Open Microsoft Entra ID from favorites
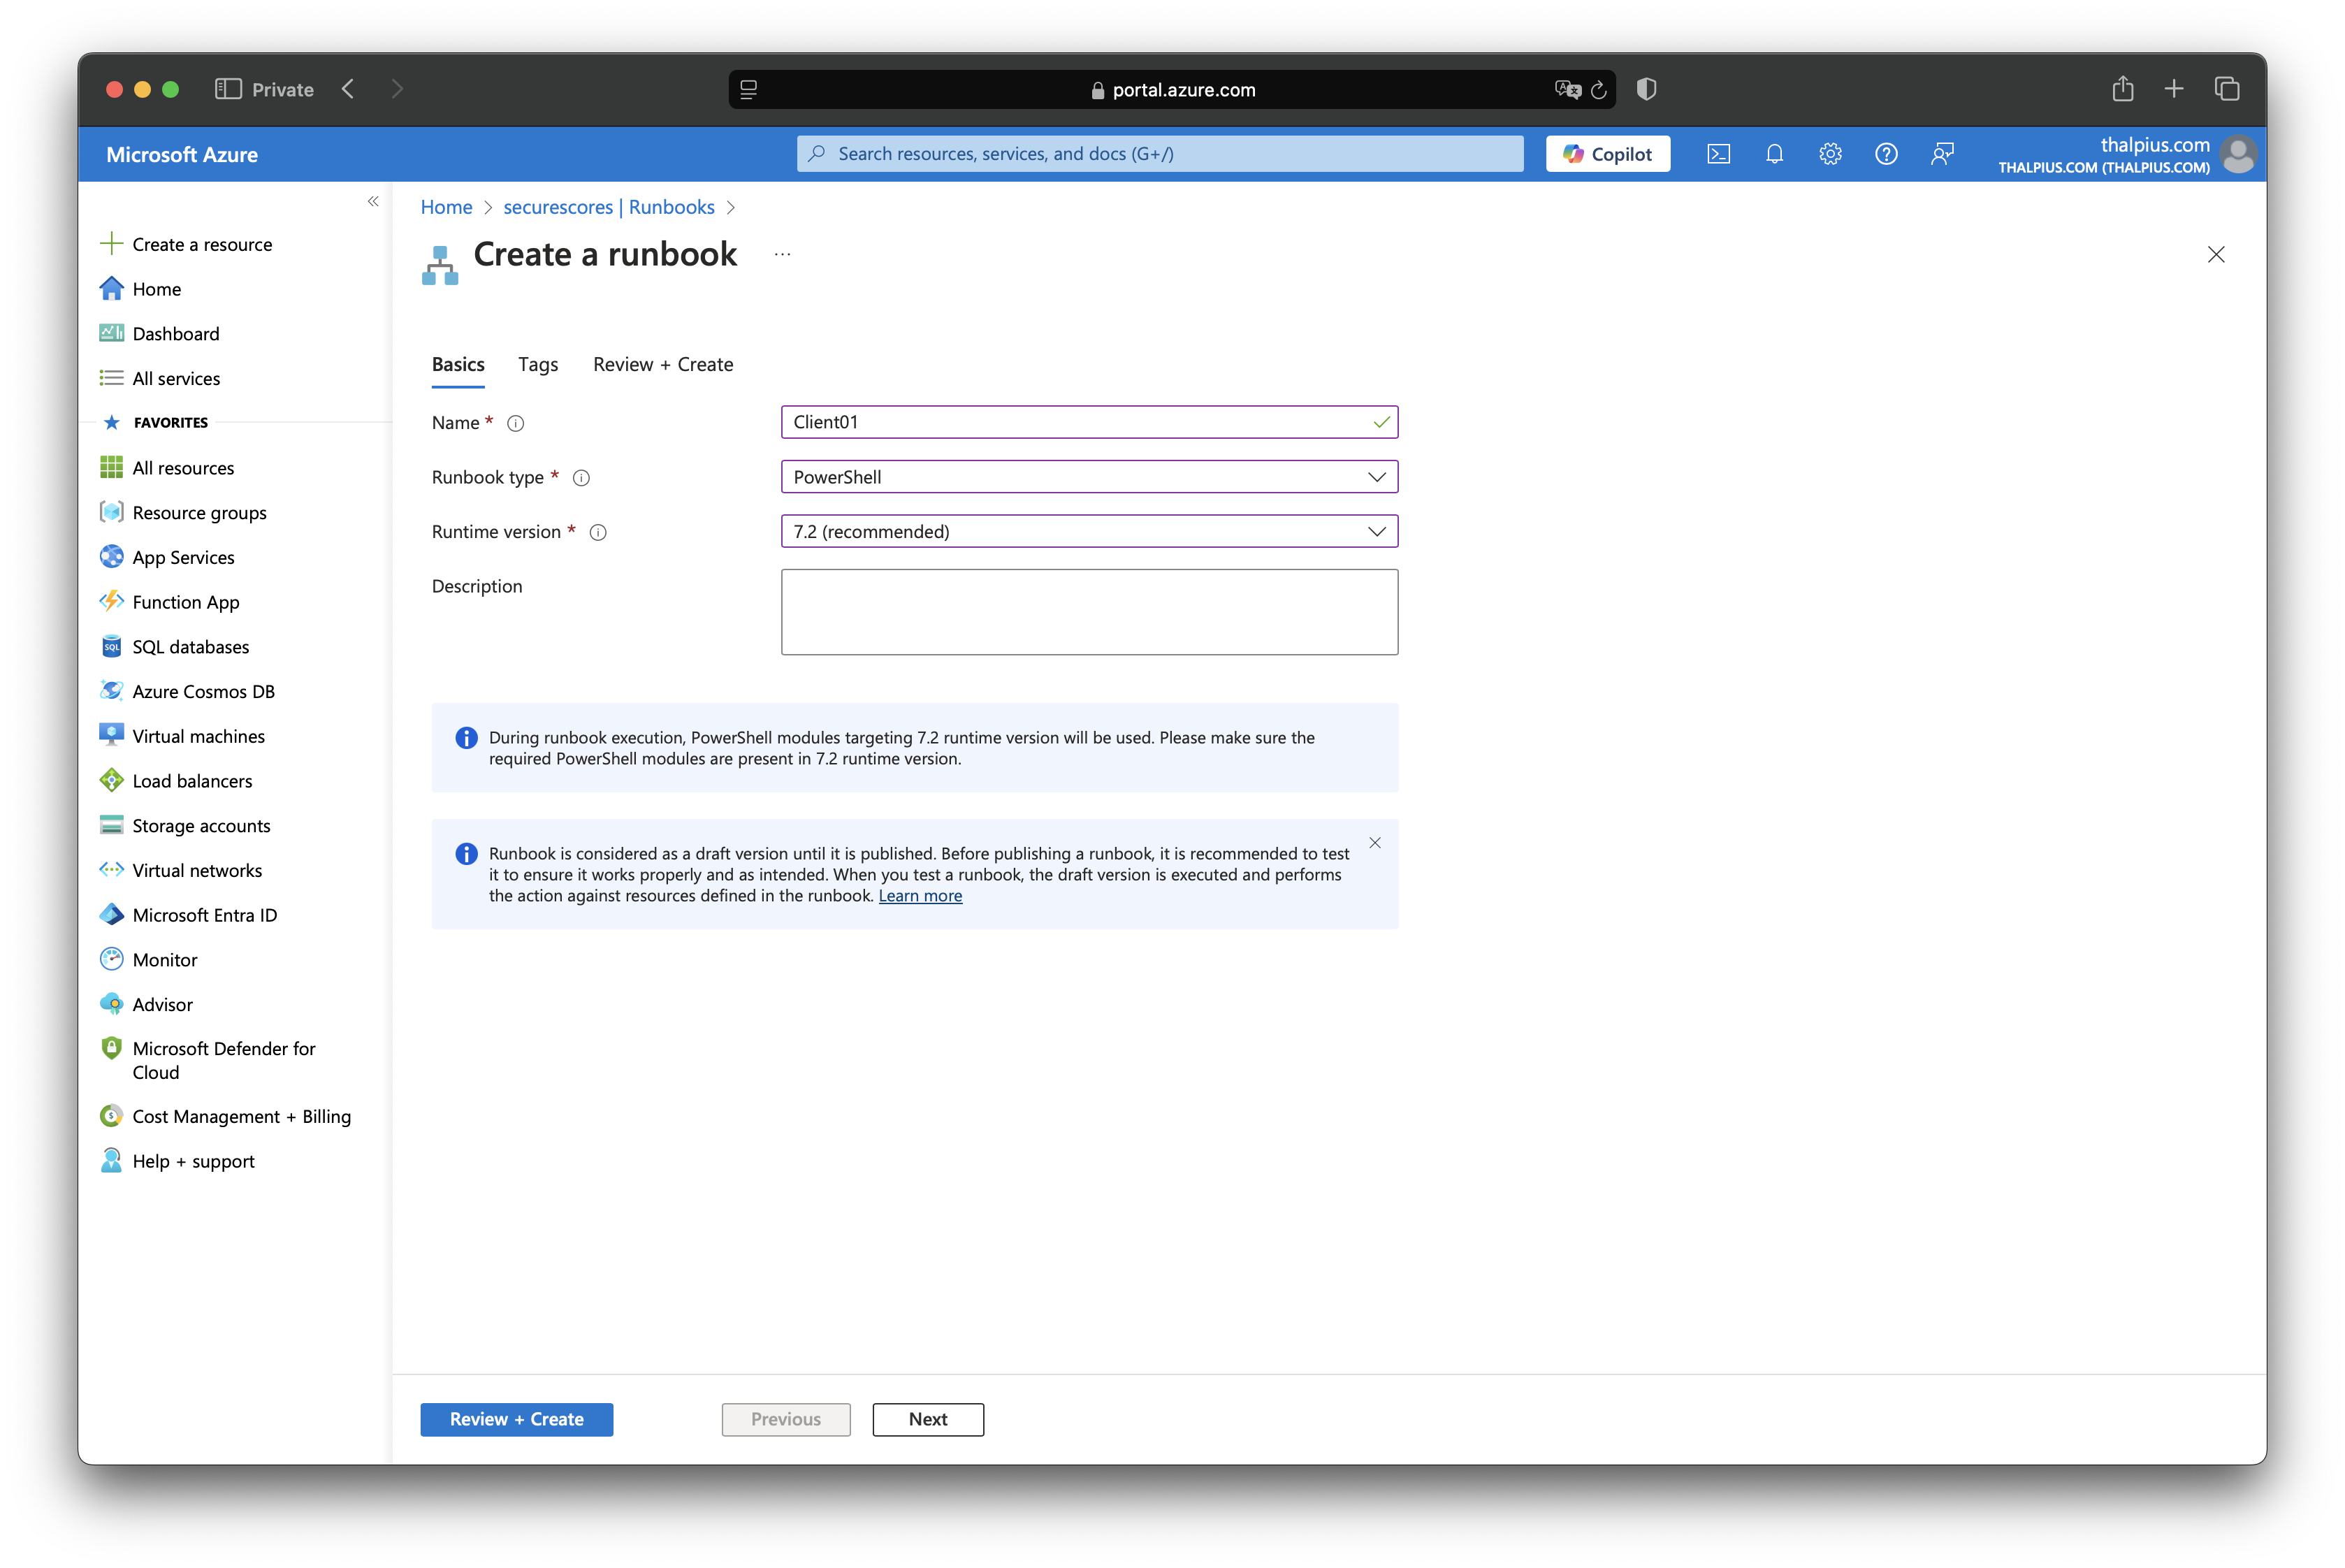Screen dimensions: 2345x1568 tap(205, 914)
